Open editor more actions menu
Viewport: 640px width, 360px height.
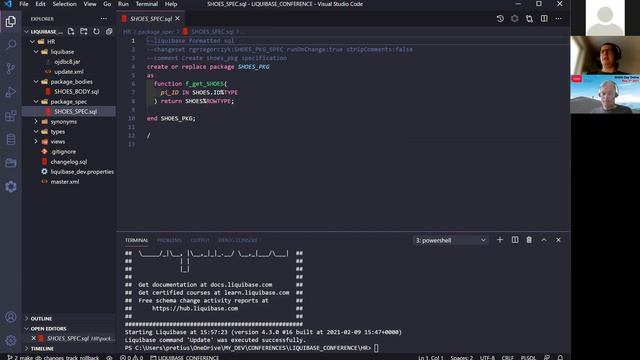click(x=559, y=19)
